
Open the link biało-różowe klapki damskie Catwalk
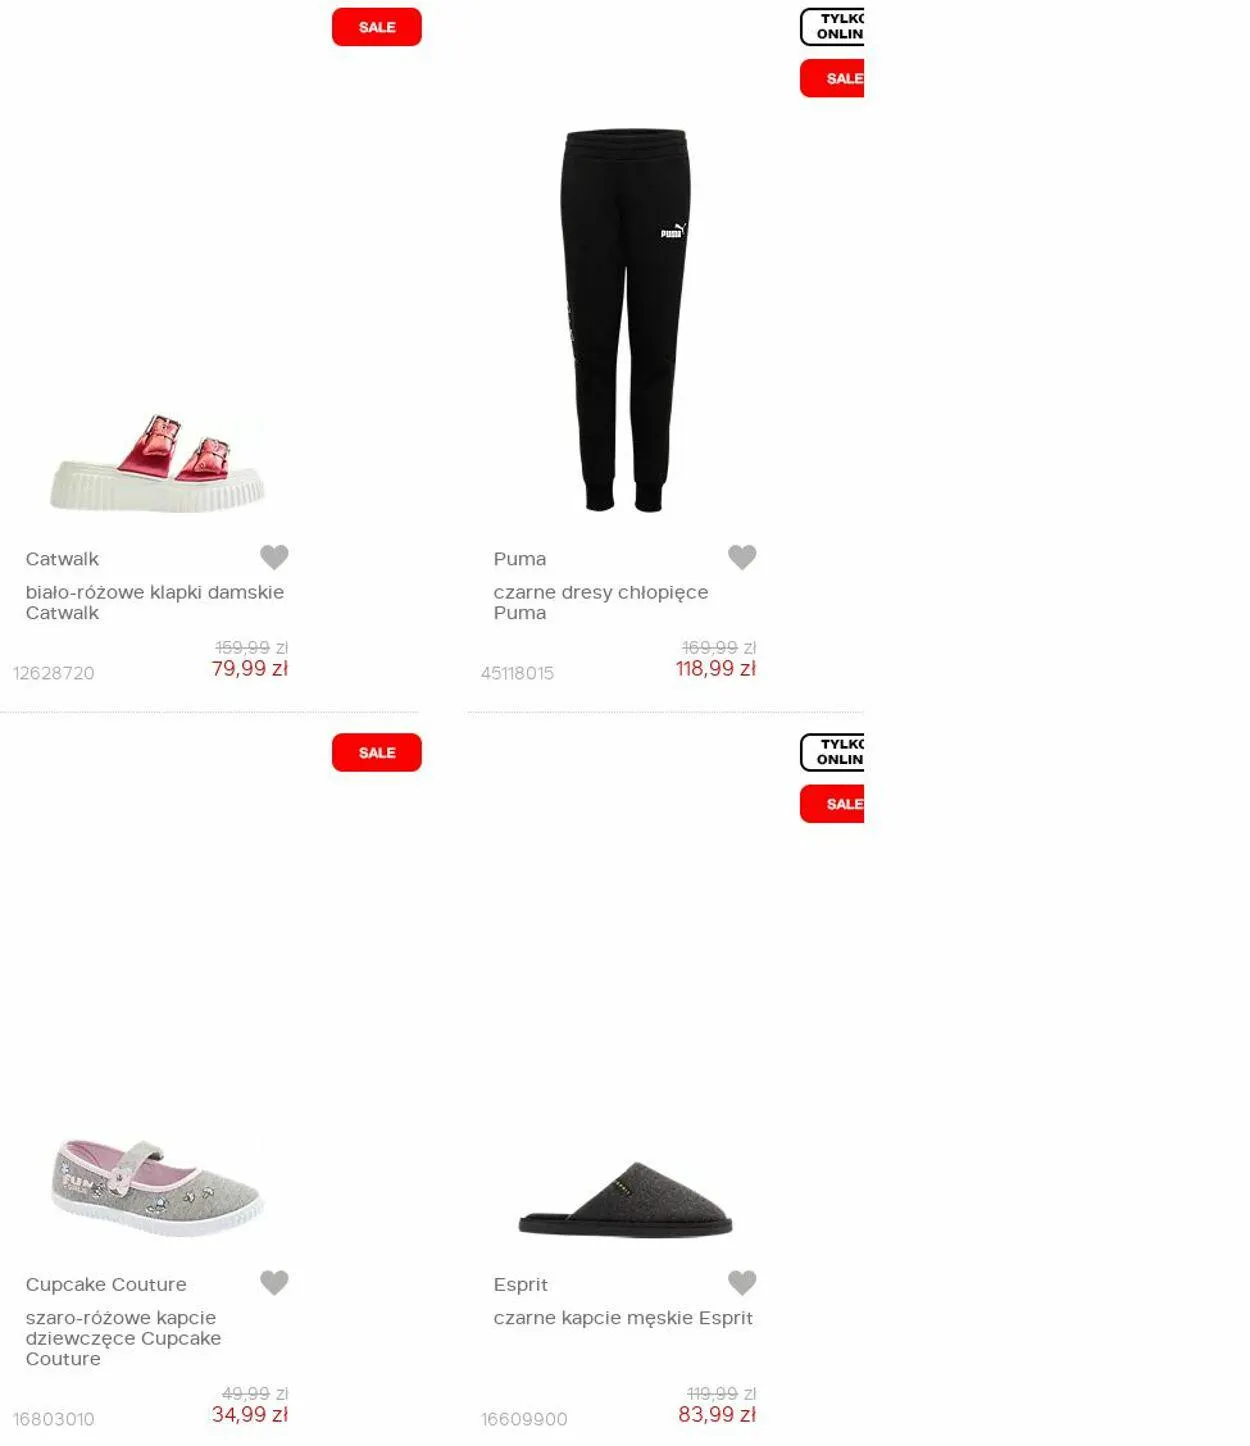tap(155, 602)
